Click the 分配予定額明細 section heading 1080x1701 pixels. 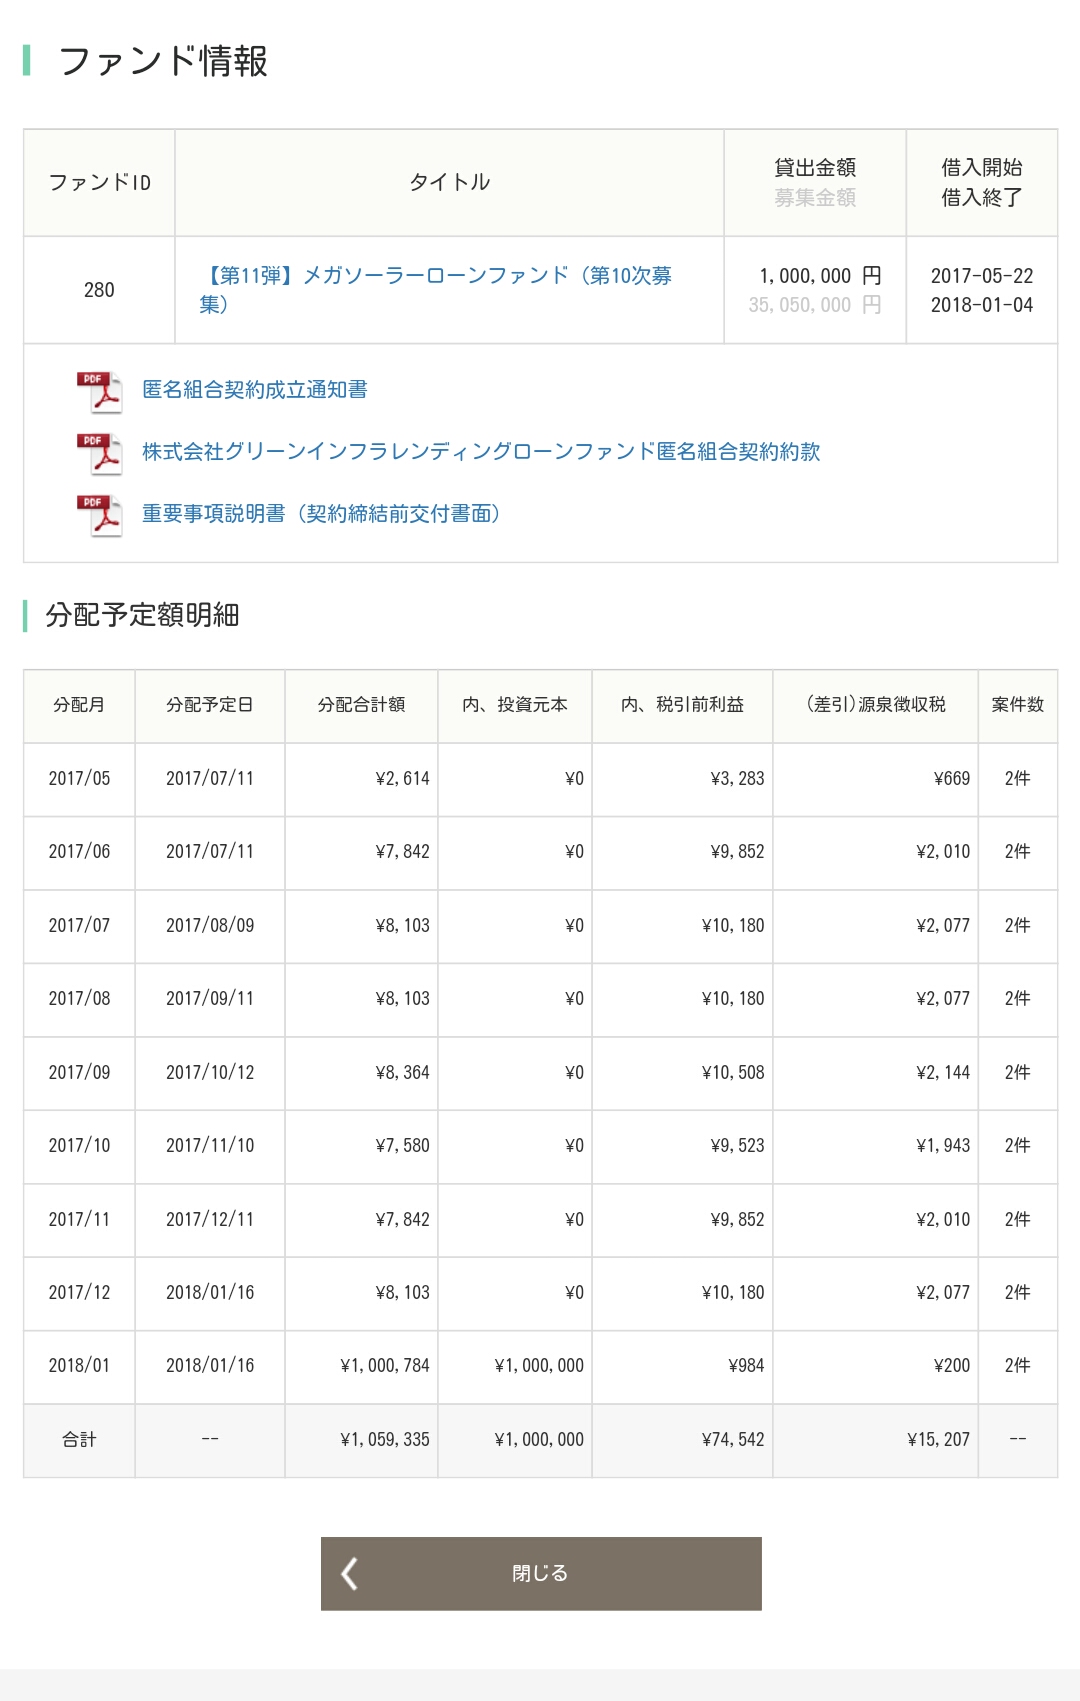[x=142, y=615]
